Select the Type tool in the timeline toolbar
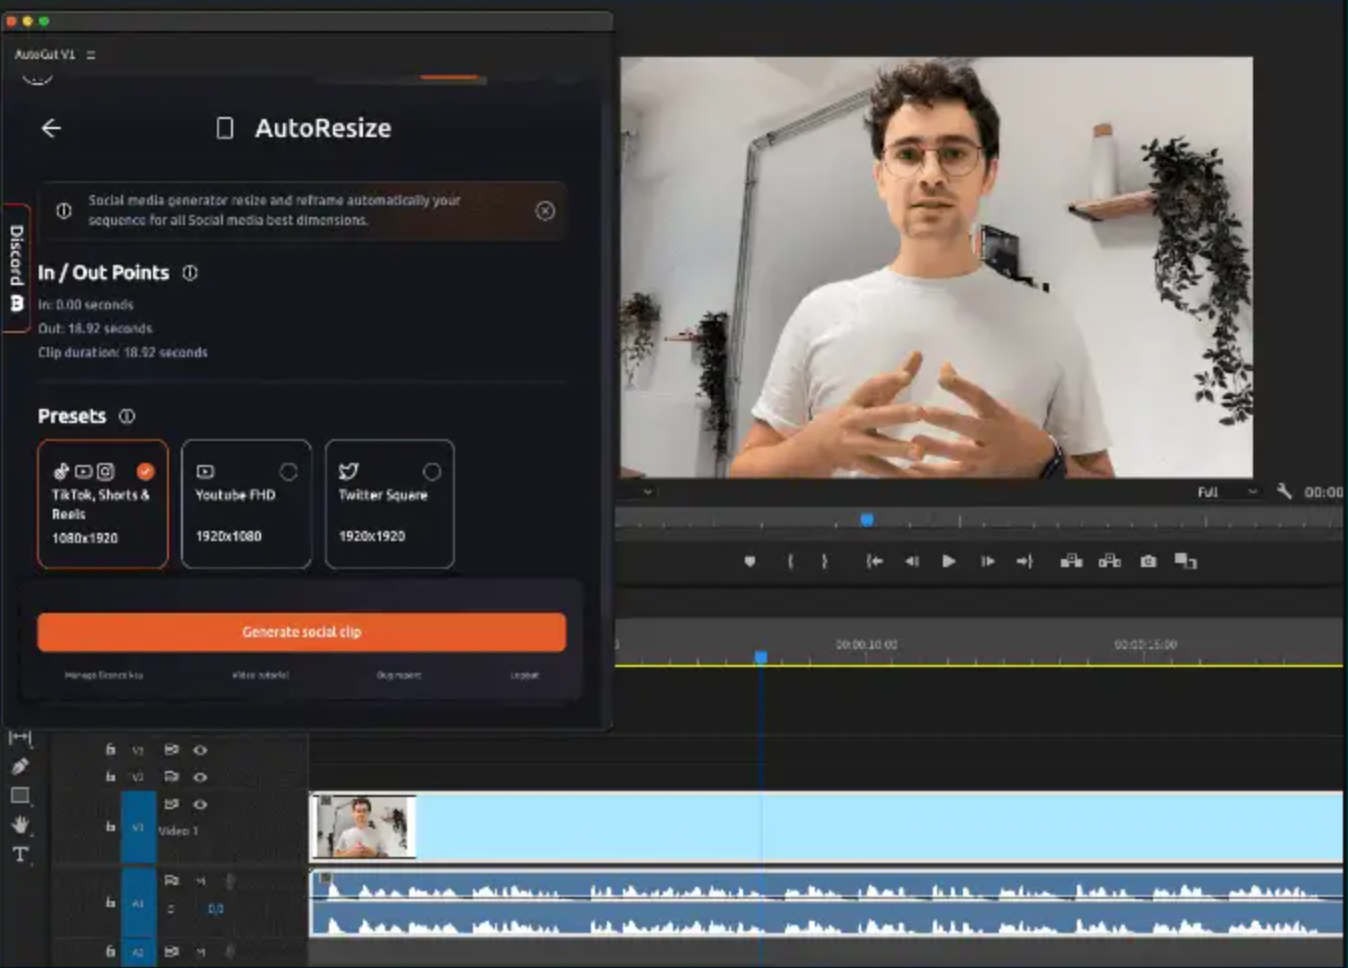 click(20, 855)
